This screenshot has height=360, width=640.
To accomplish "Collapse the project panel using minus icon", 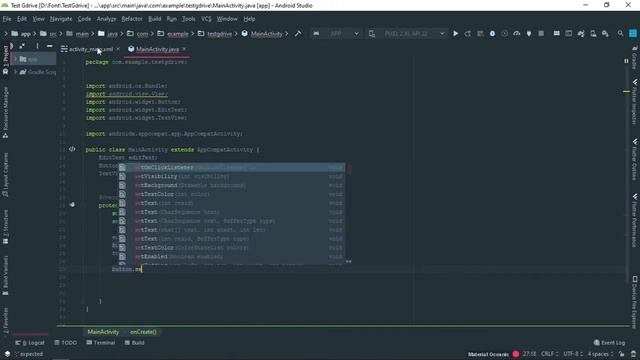I will click(x=49, y=46).
